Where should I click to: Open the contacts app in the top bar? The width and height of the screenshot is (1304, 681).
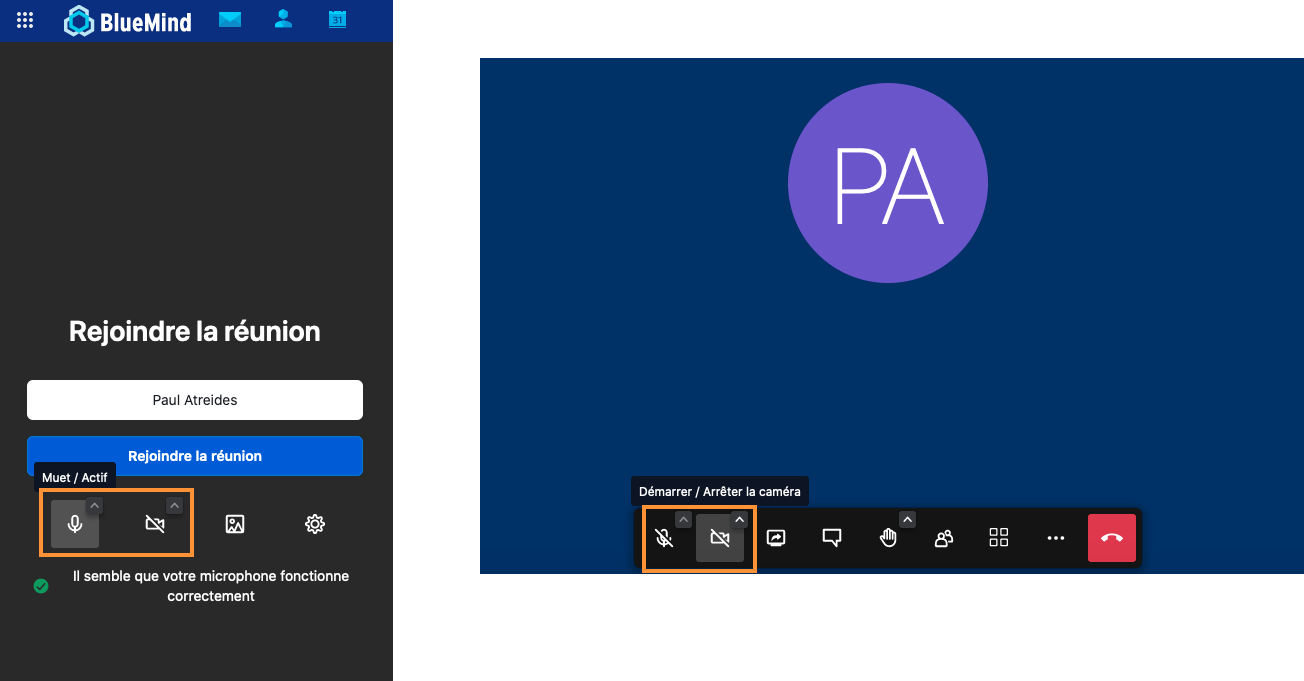tap(283, 19)
